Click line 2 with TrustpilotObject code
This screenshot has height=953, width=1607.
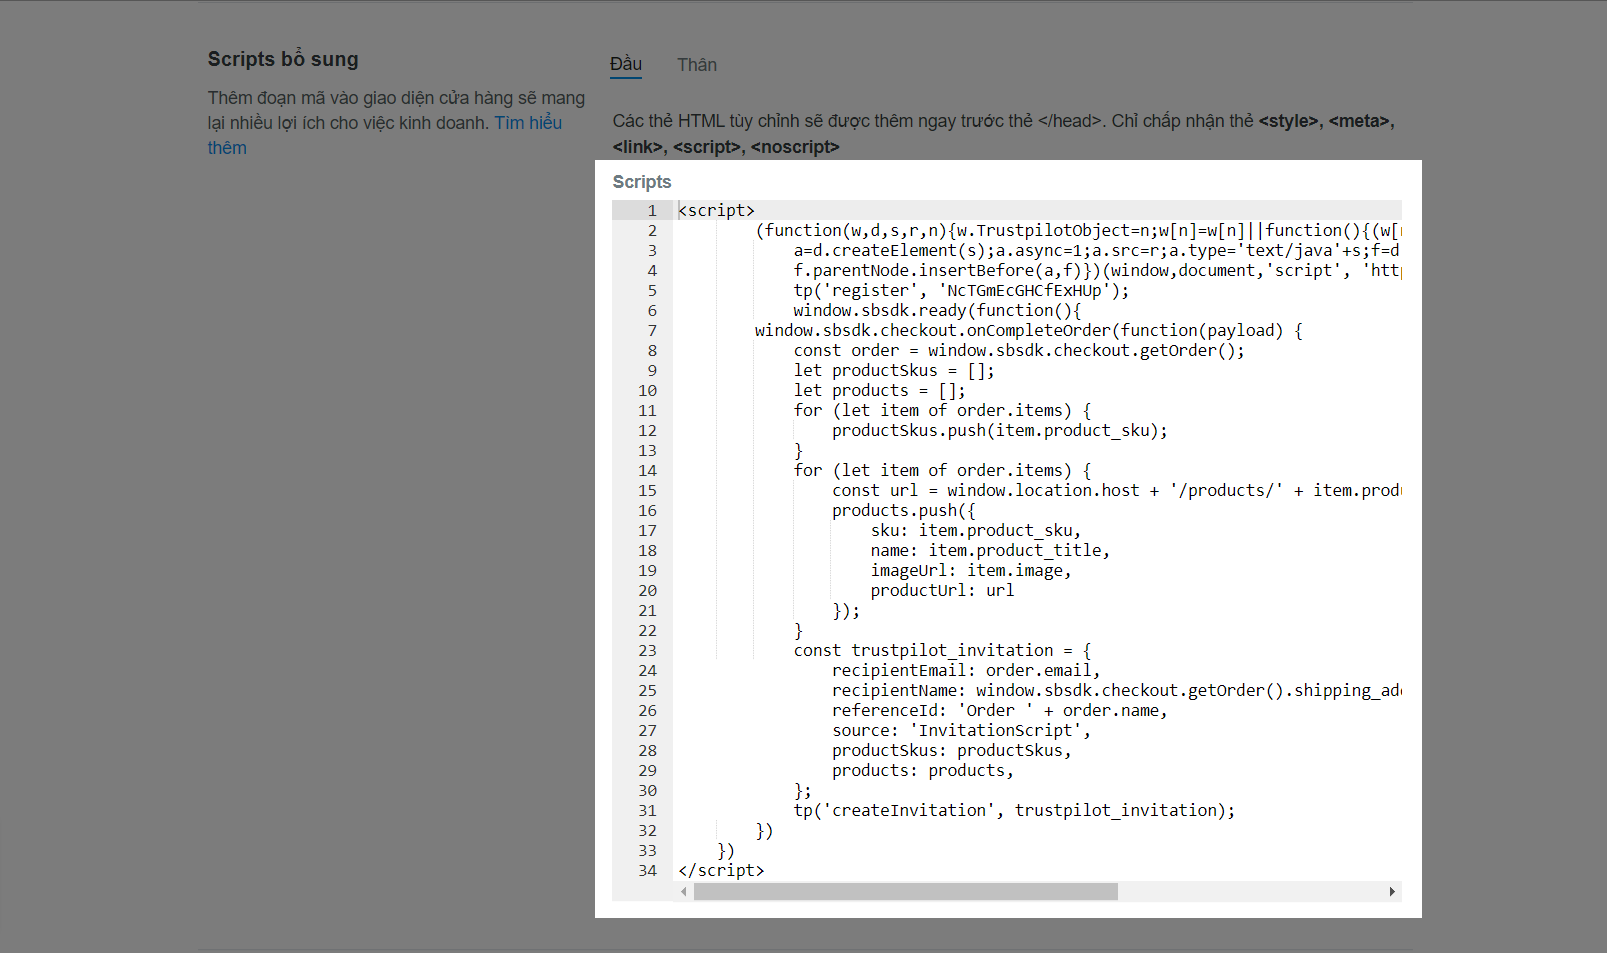point(1078,230)
